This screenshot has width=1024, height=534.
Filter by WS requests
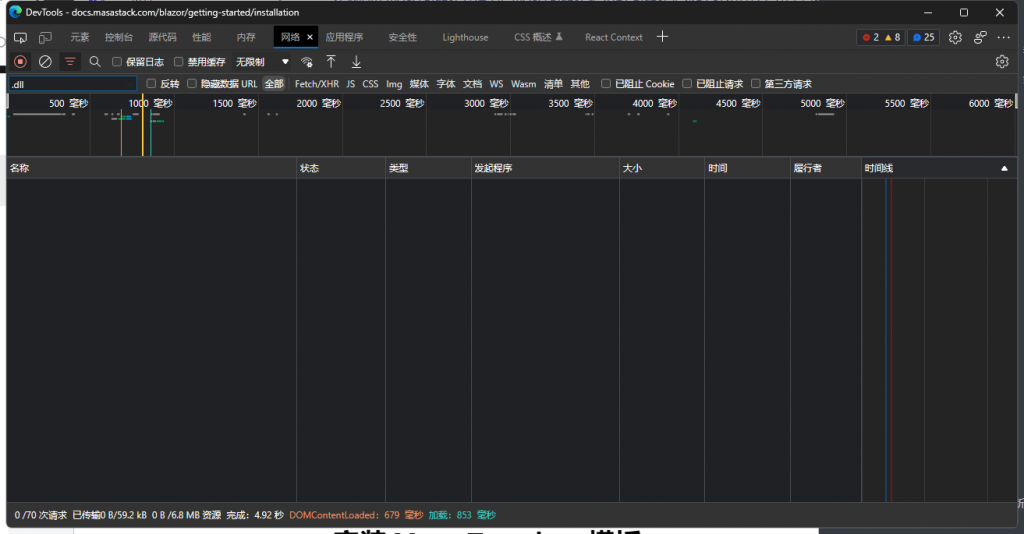click(x=496, y=84)
